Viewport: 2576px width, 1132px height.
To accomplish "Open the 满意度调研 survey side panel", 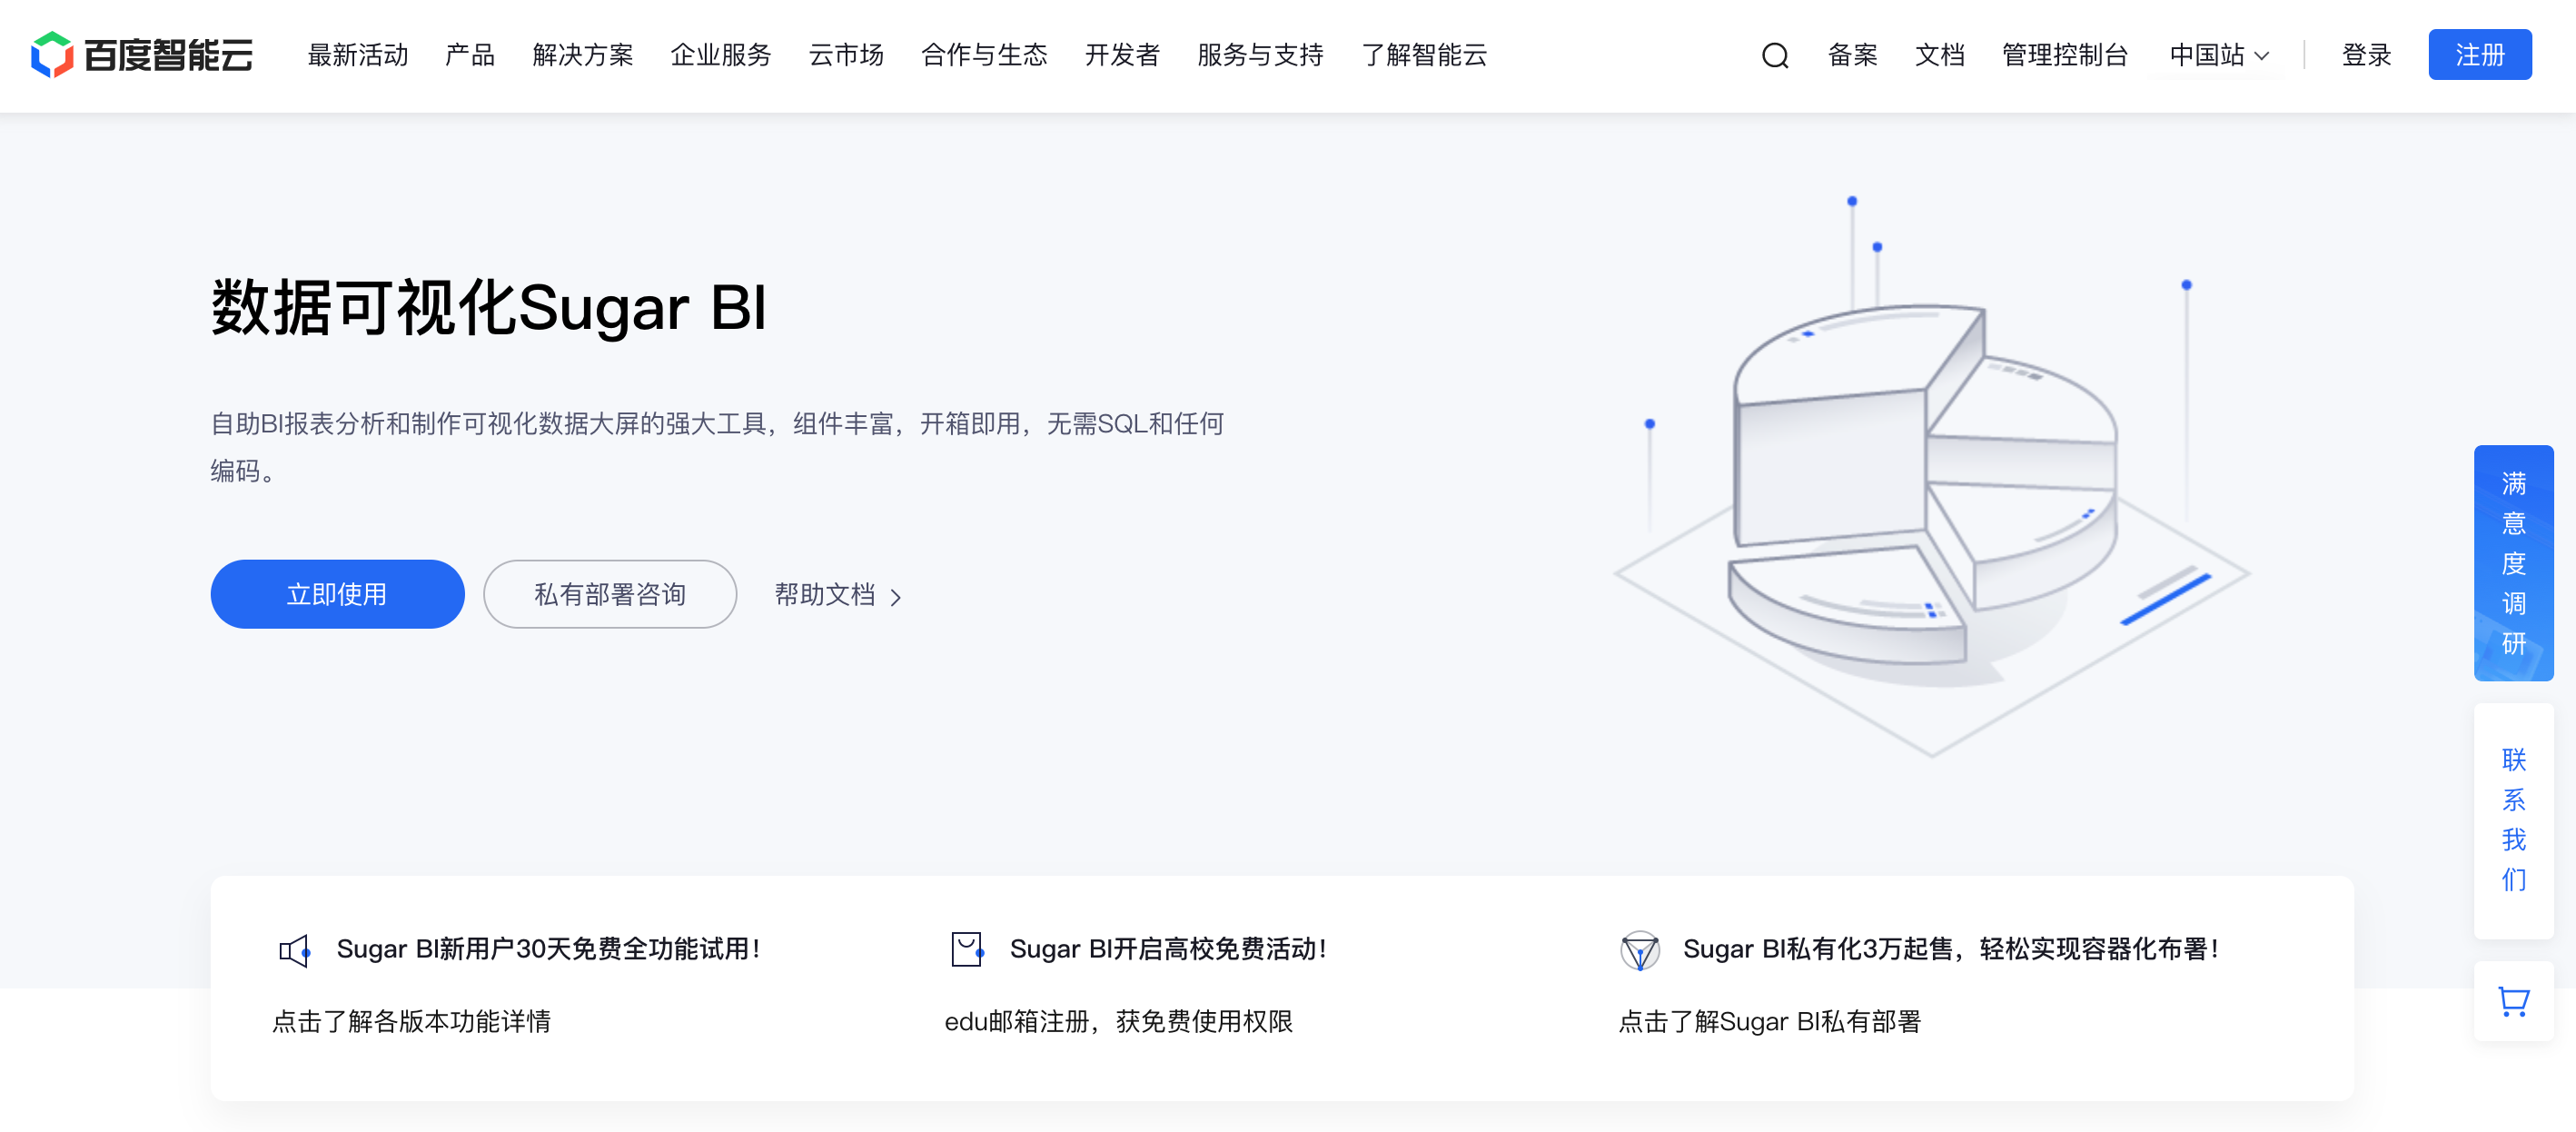I will 2512,563.
